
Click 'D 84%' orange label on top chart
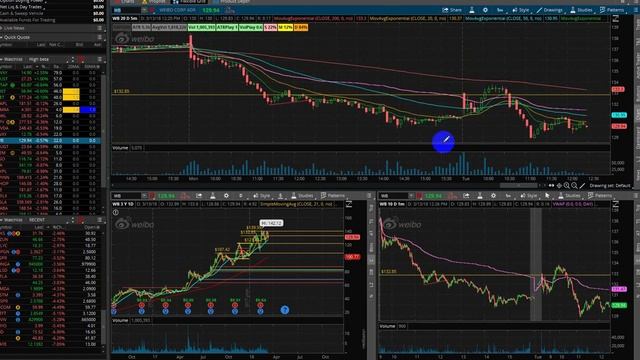coord(301,27)
